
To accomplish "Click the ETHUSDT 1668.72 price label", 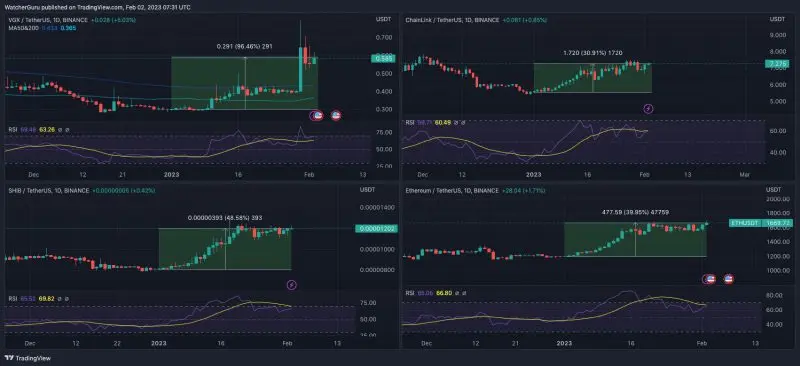I will [762, 223].
